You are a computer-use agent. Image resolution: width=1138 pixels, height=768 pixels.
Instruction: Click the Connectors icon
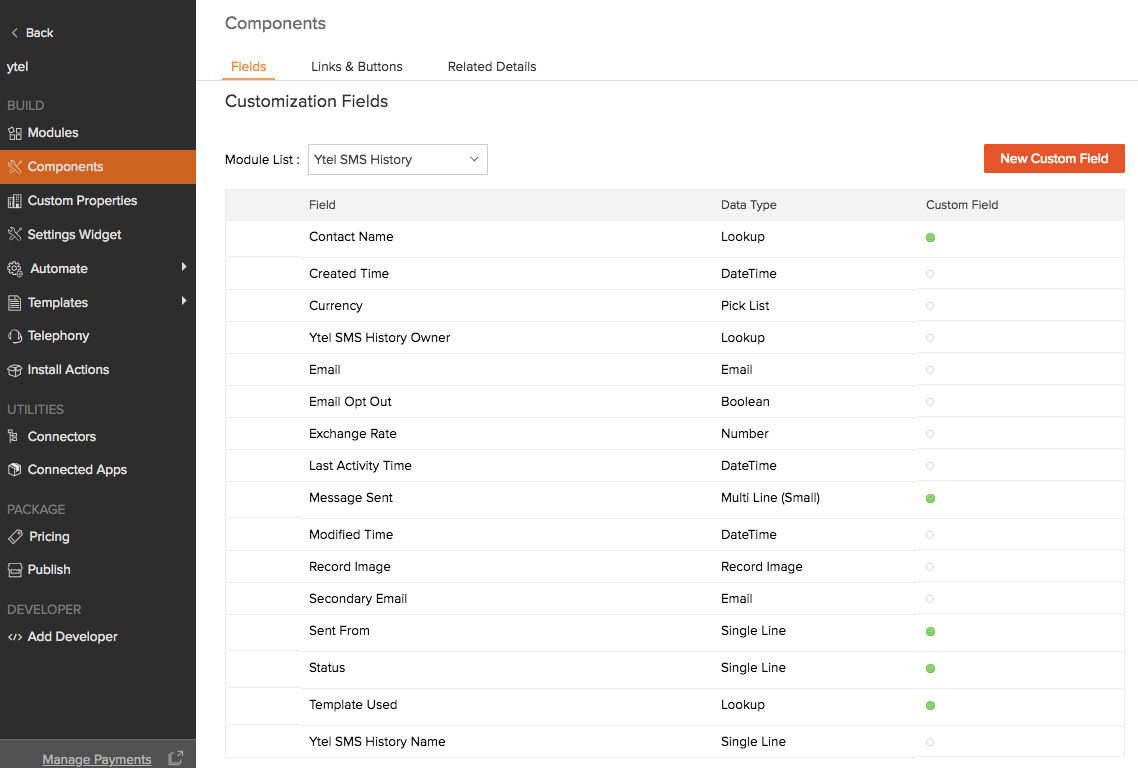13,436
